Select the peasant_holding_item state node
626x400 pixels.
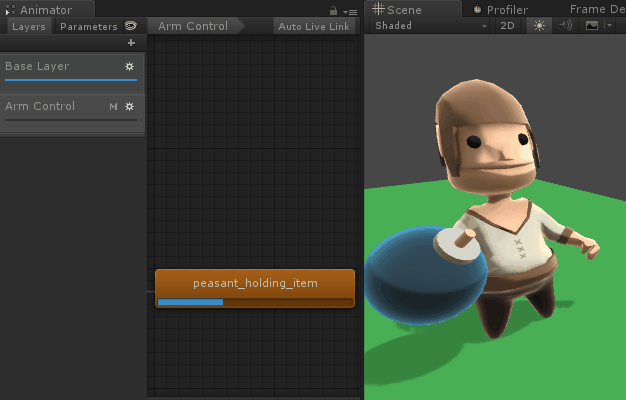click(x=255, y=283)
